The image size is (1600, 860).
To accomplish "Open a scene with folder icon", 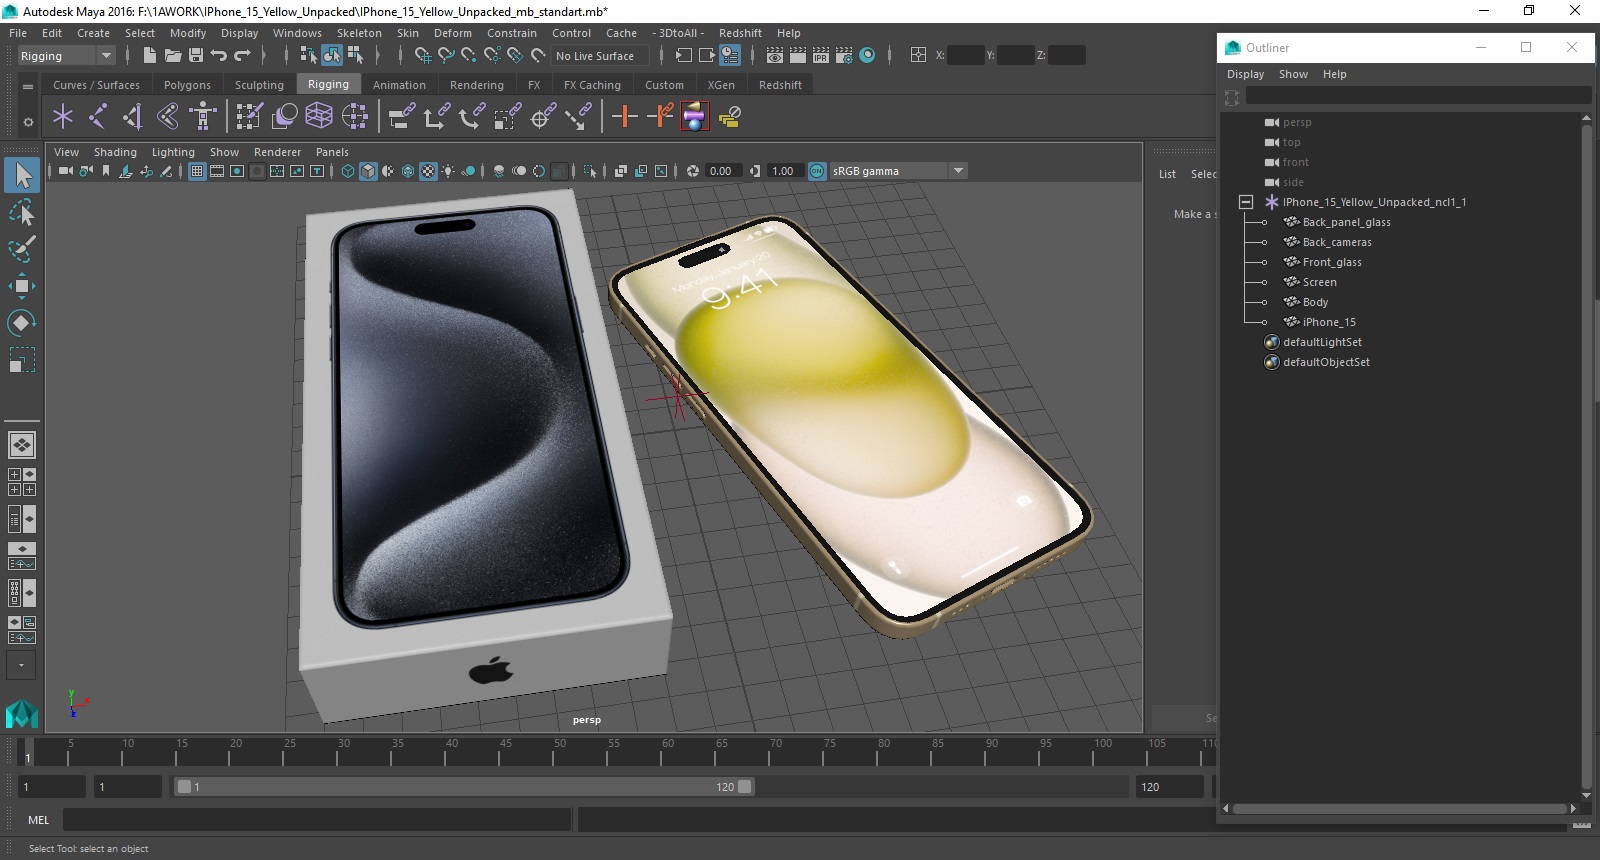I will pyautogui.click(x=172, y=56).
